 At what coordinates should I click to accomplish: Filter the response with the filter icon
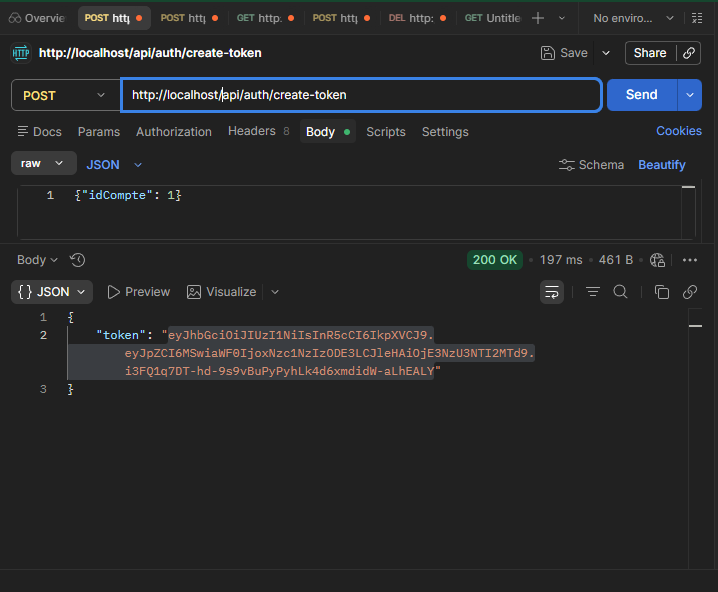[x=593, y=292]
